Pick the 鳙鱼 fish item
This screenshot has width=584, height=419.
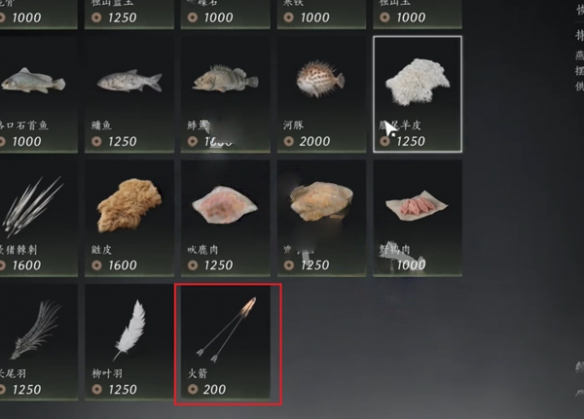(x=129, y=95)
